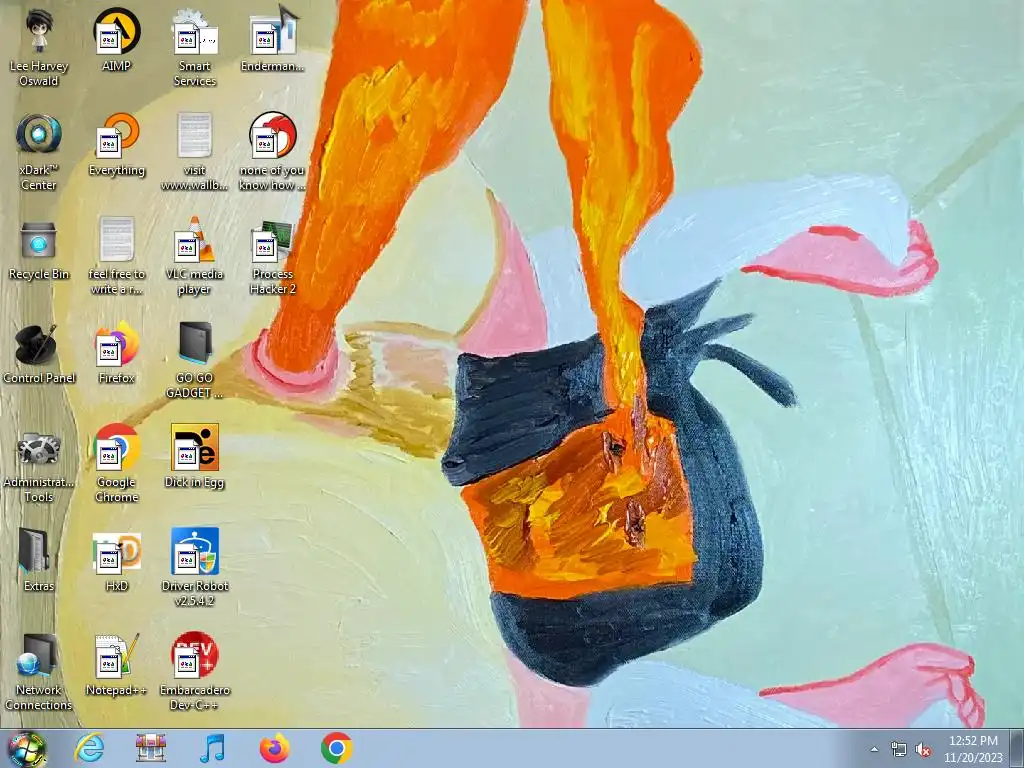
Task: Open the network status tray icon
Action: (x=899, y=750)
